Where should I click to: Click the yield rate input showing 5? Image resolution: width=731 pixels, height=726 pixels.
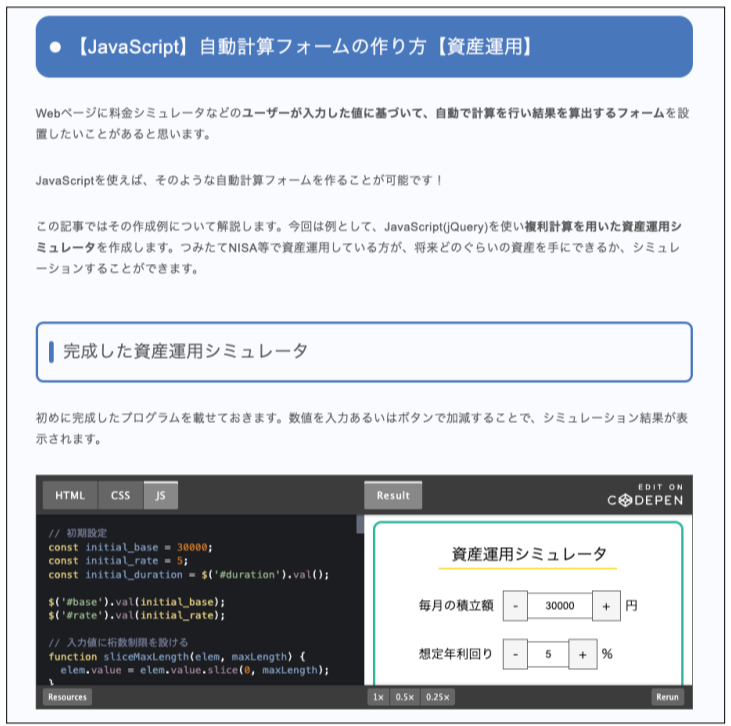pos(548,654)
